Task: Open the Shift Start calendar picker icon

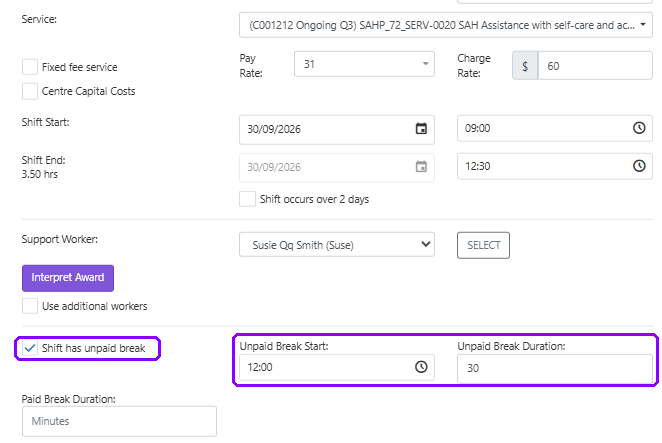Action: point(421,129)
